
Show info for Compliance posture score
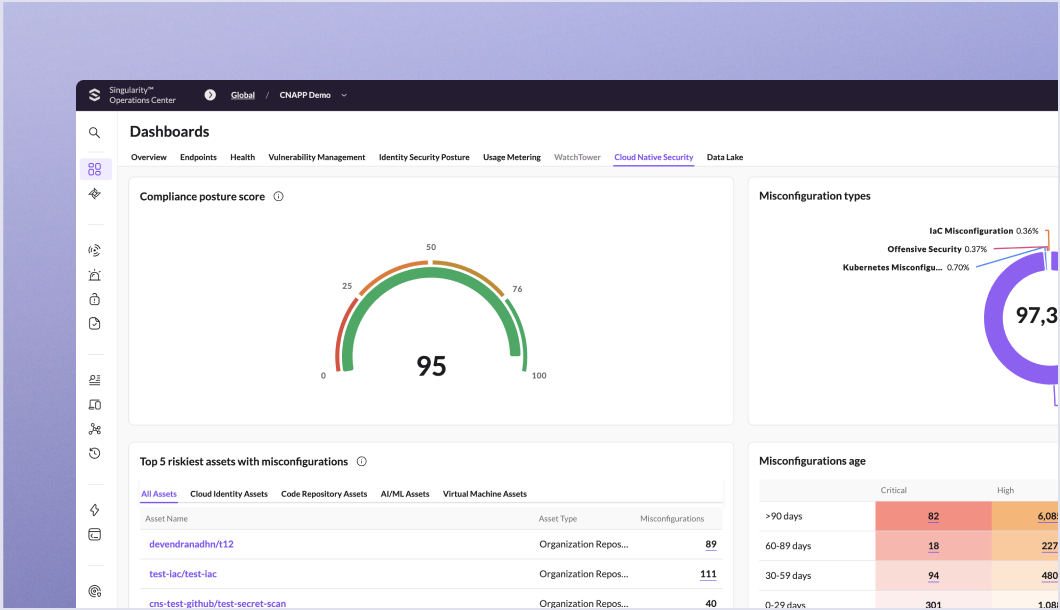[x=278, y=197]
